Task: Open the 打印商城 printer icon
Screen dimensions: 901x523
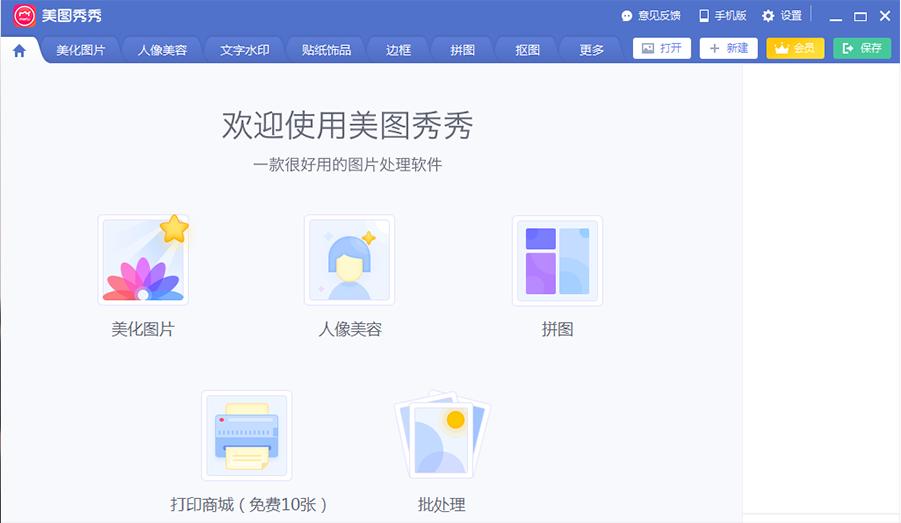Action: [247, 436]
